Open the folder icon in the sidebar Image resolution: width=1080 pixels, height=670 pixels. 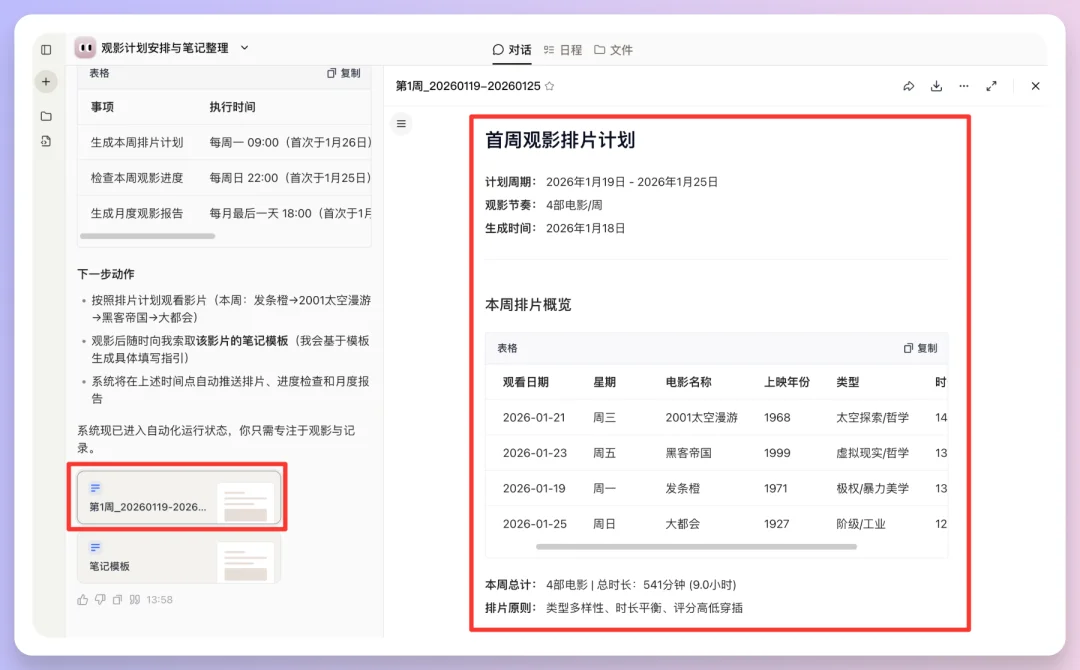click(46, 114)
